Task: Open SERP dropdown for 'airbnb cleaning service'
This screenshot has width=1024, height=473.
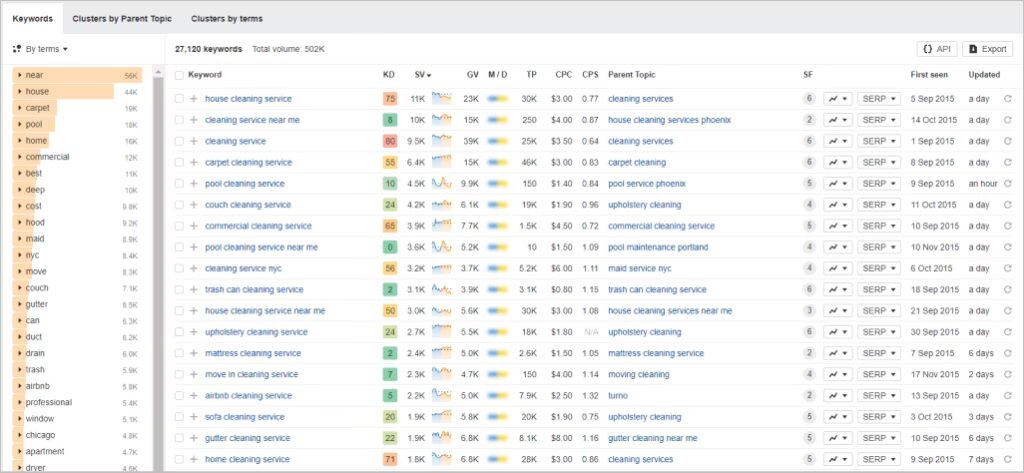Action: 879,396
